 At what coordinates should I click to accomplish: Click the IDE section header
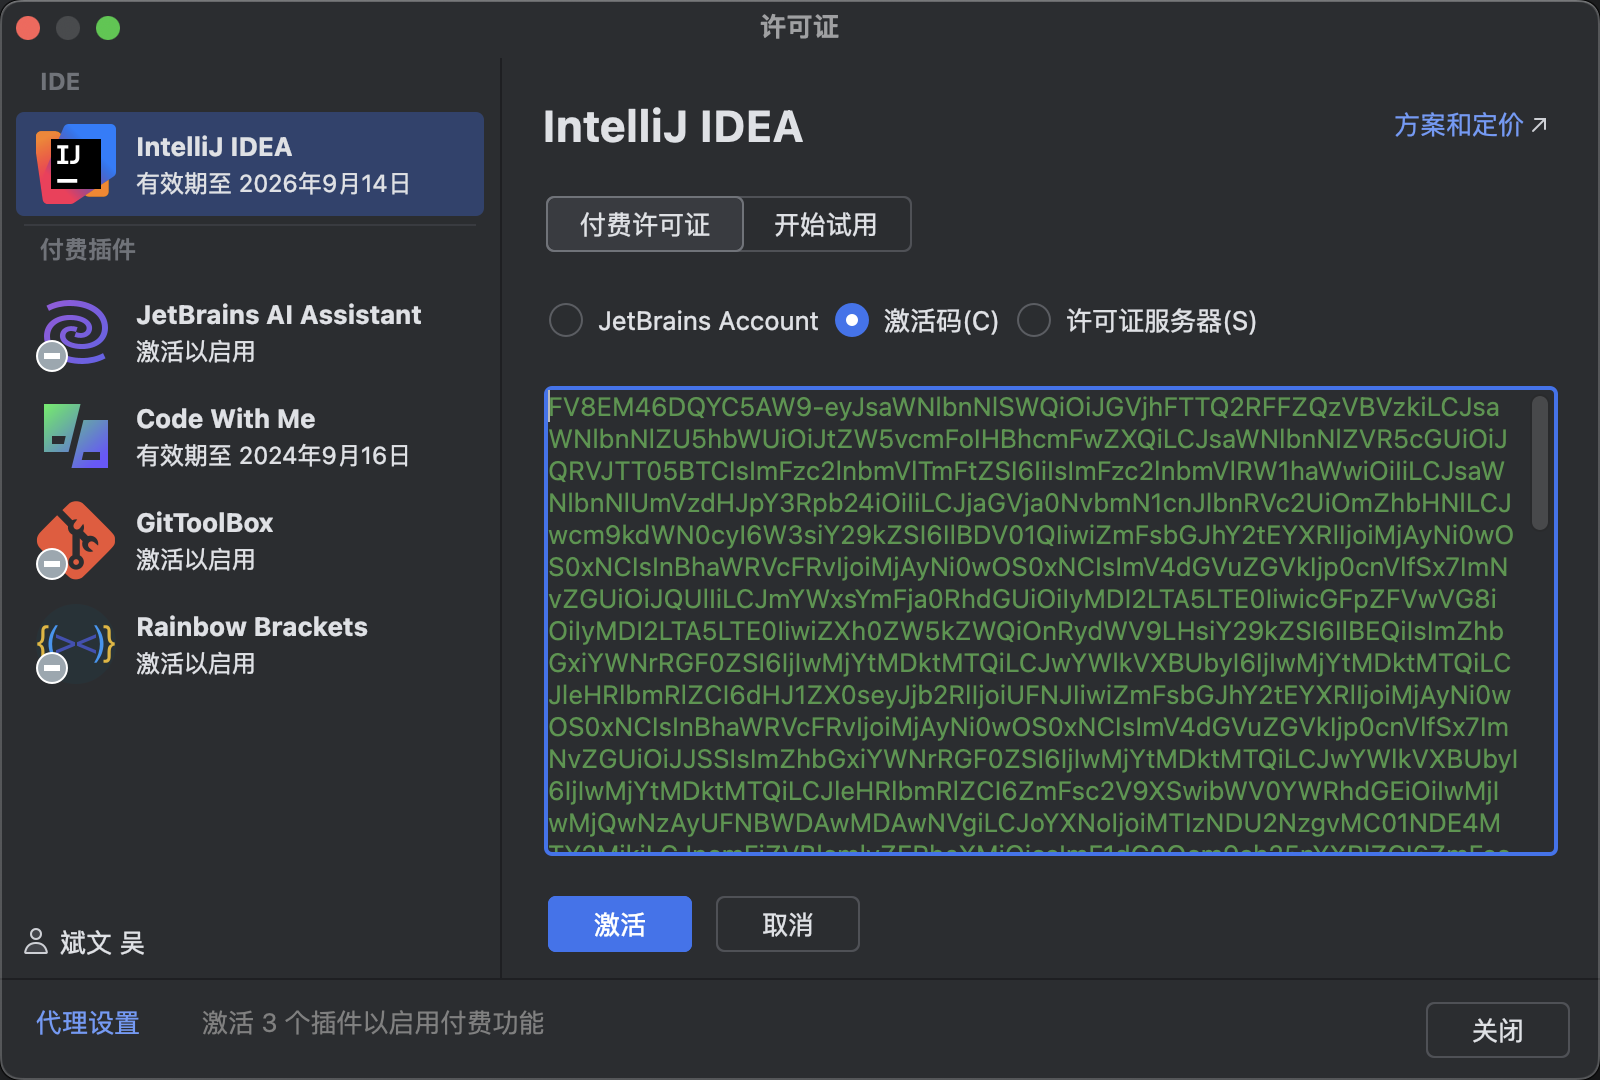pyautogui.click(x=60, y=82)
